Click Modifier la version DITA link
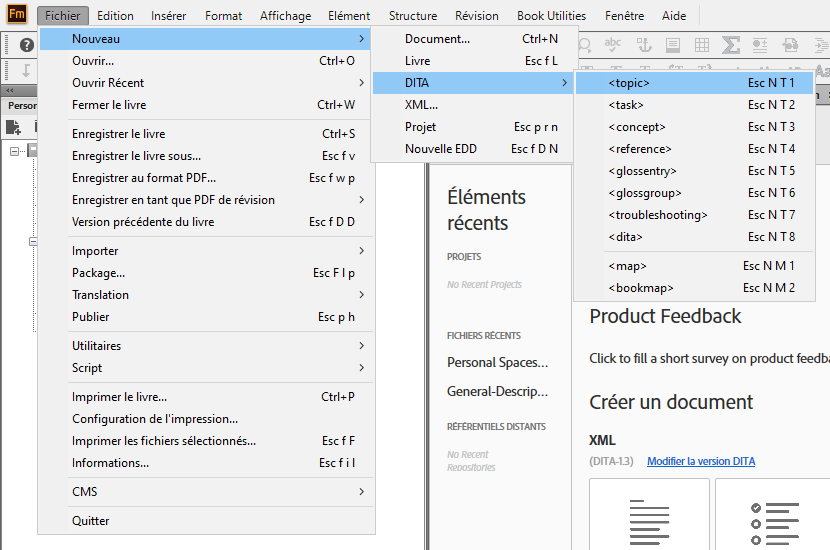This screenshot has height=550, width=830. coord(700,461)
